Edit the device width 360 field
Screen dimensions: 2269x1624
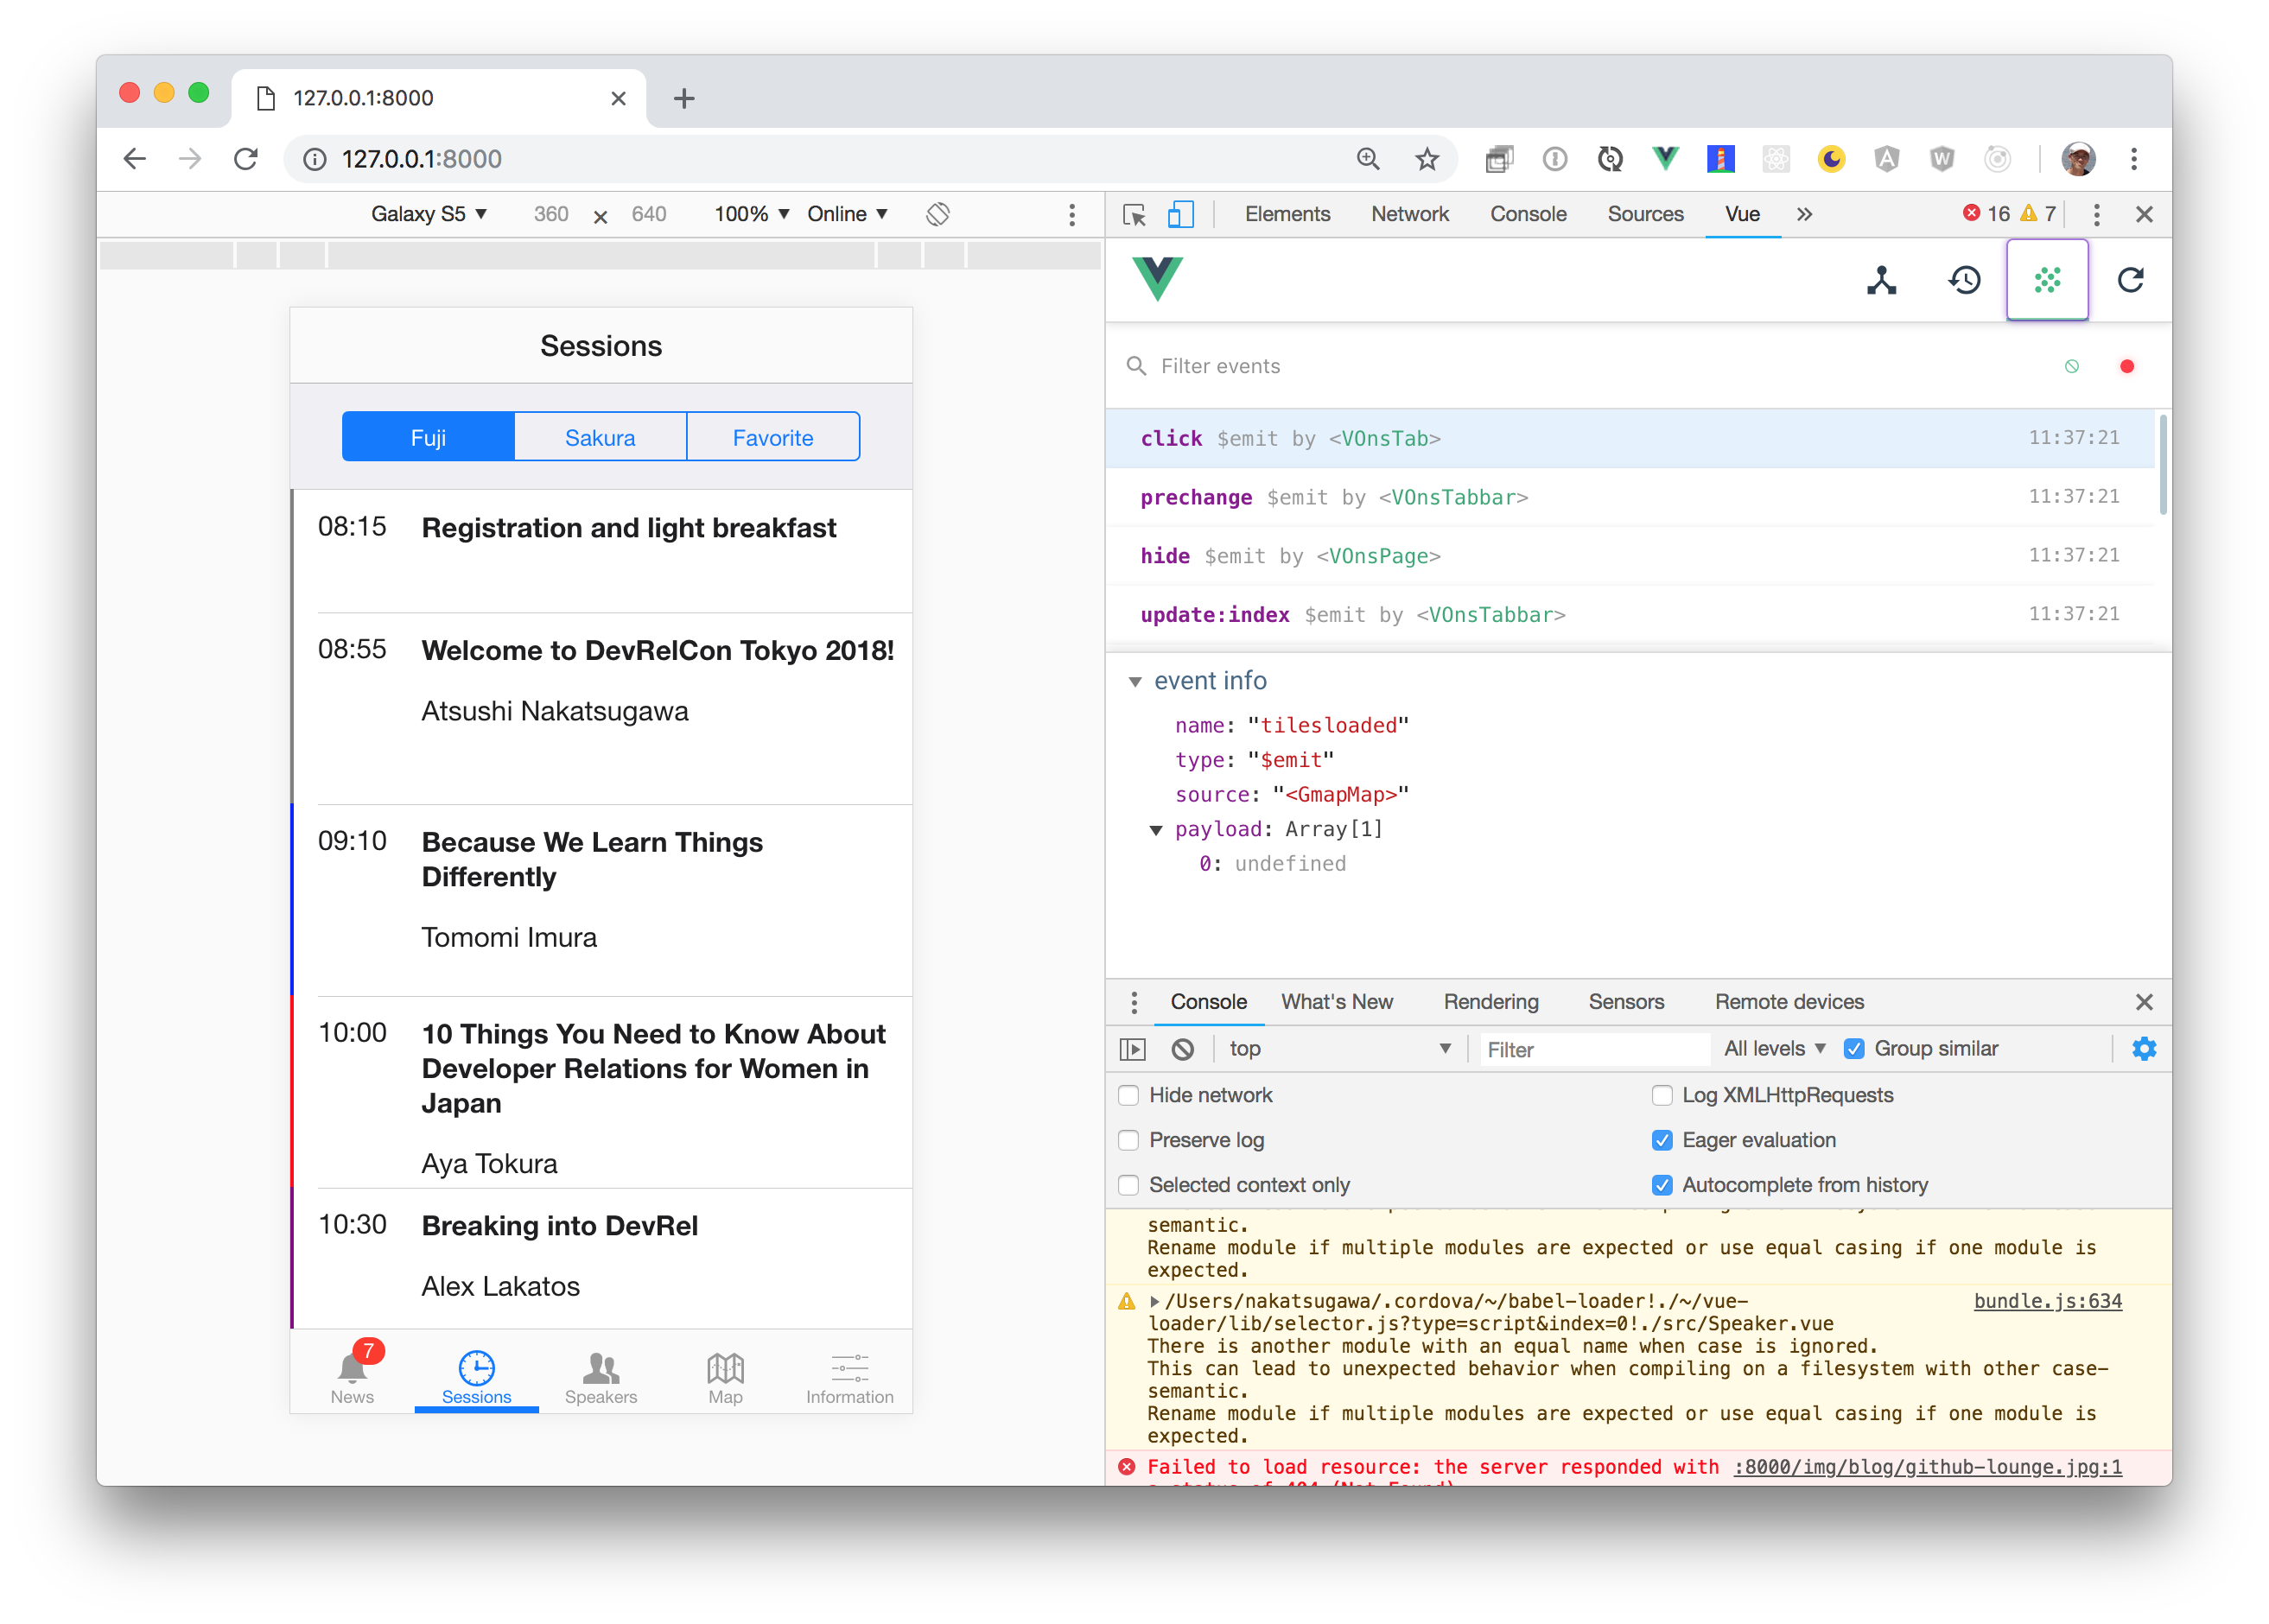pyautogui.click(x=551, y=214)
